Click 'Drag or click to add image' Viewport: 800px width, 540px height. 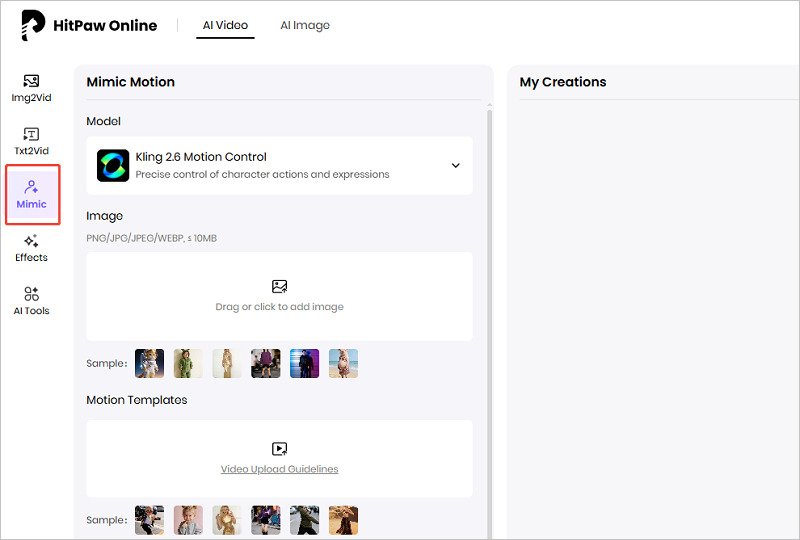279,307
